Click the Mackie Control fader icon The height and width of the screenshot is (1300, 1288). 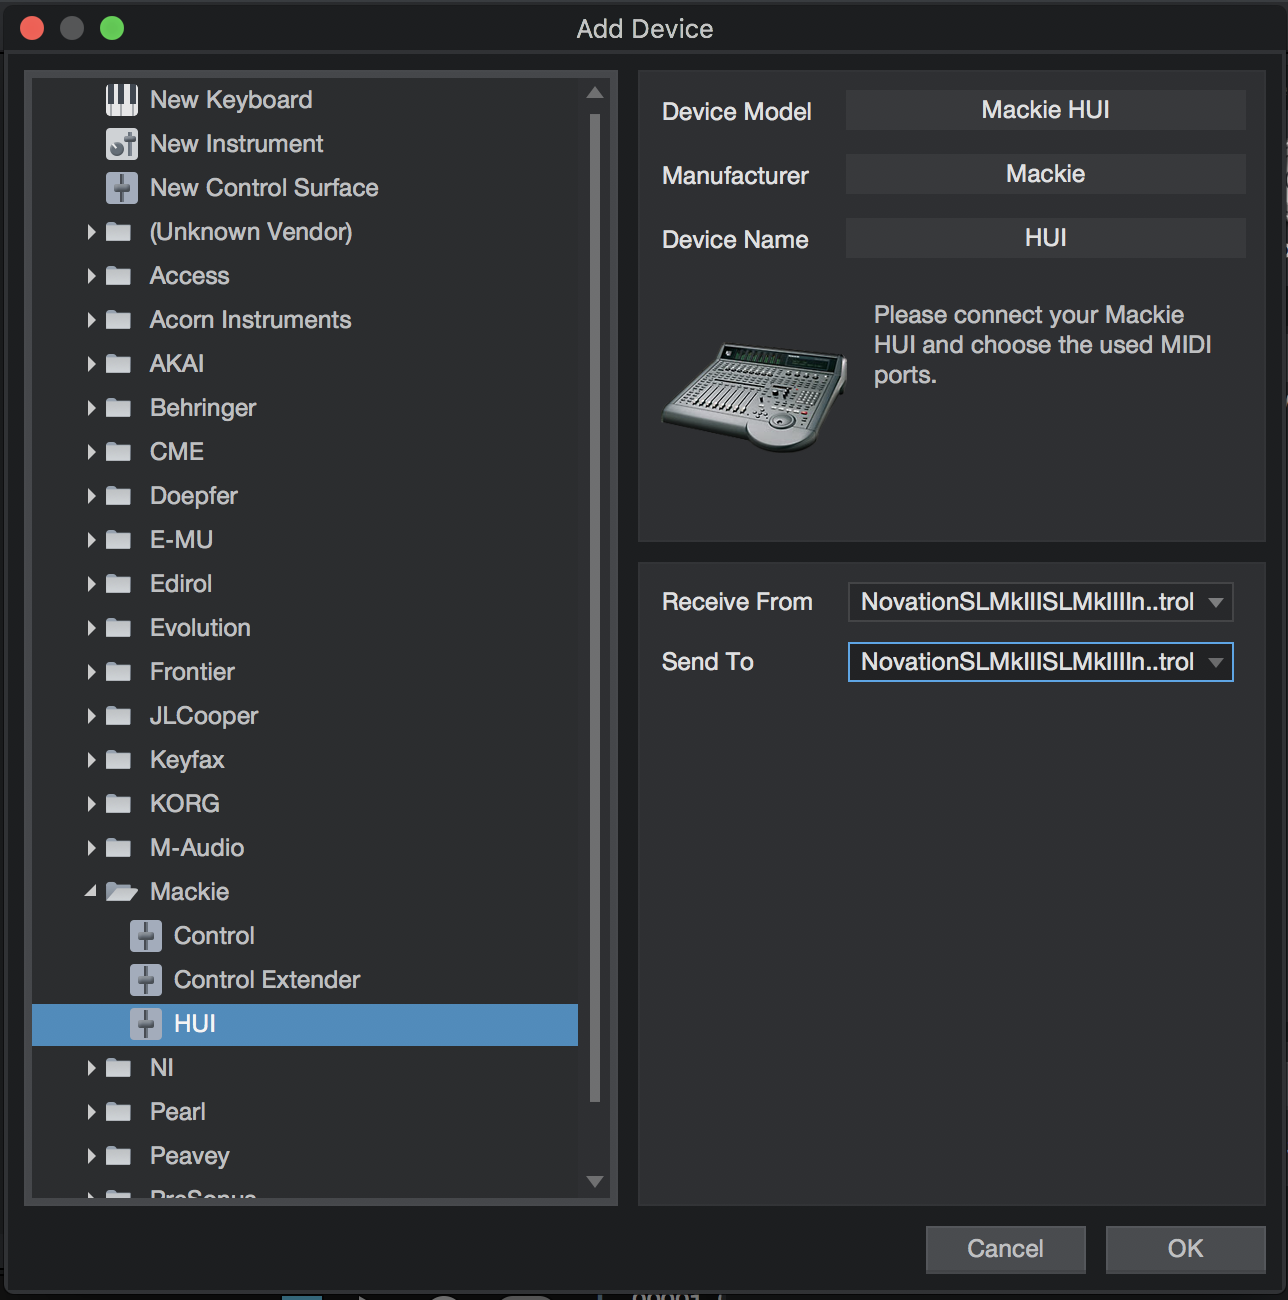(x=146, y=936)
